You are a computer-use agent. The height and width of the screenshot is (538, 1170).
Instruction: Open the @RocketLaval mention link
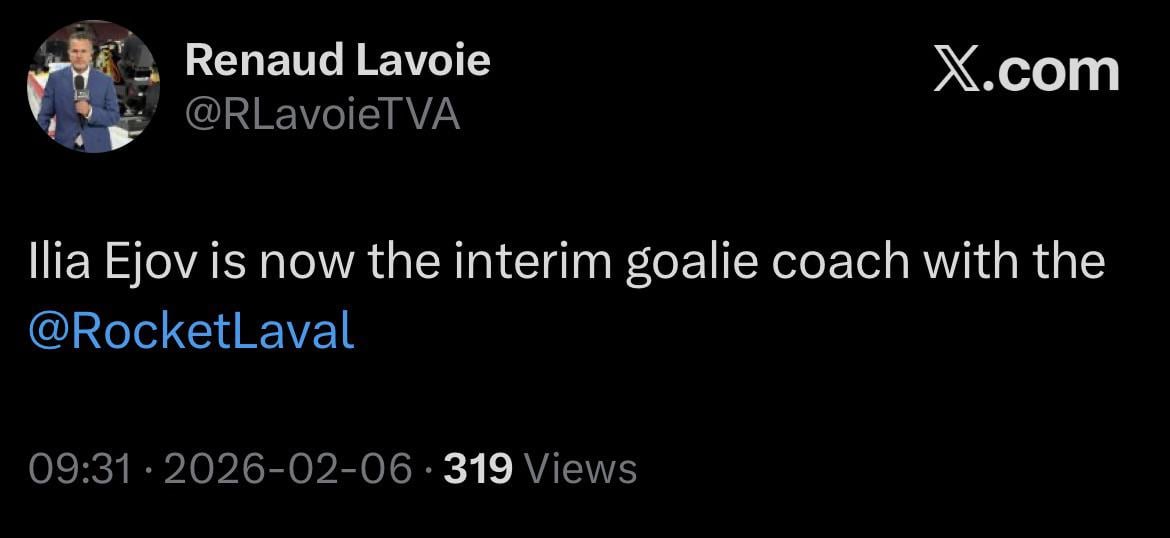click(192, 331)
